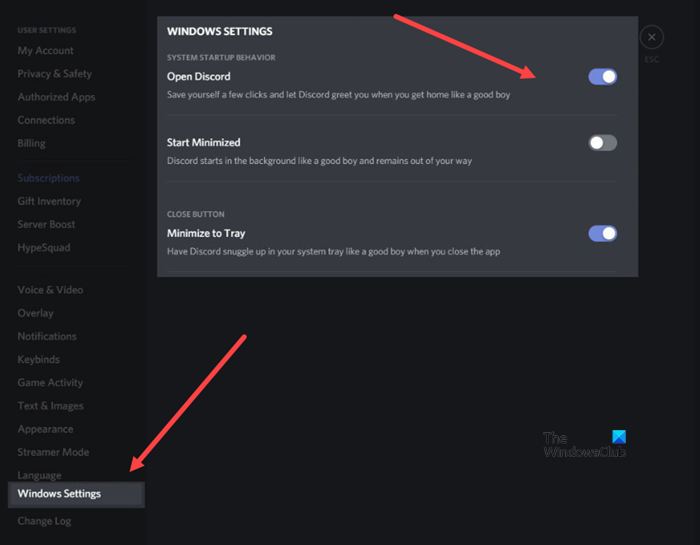Open the Keybinds settings

point(39,359)
